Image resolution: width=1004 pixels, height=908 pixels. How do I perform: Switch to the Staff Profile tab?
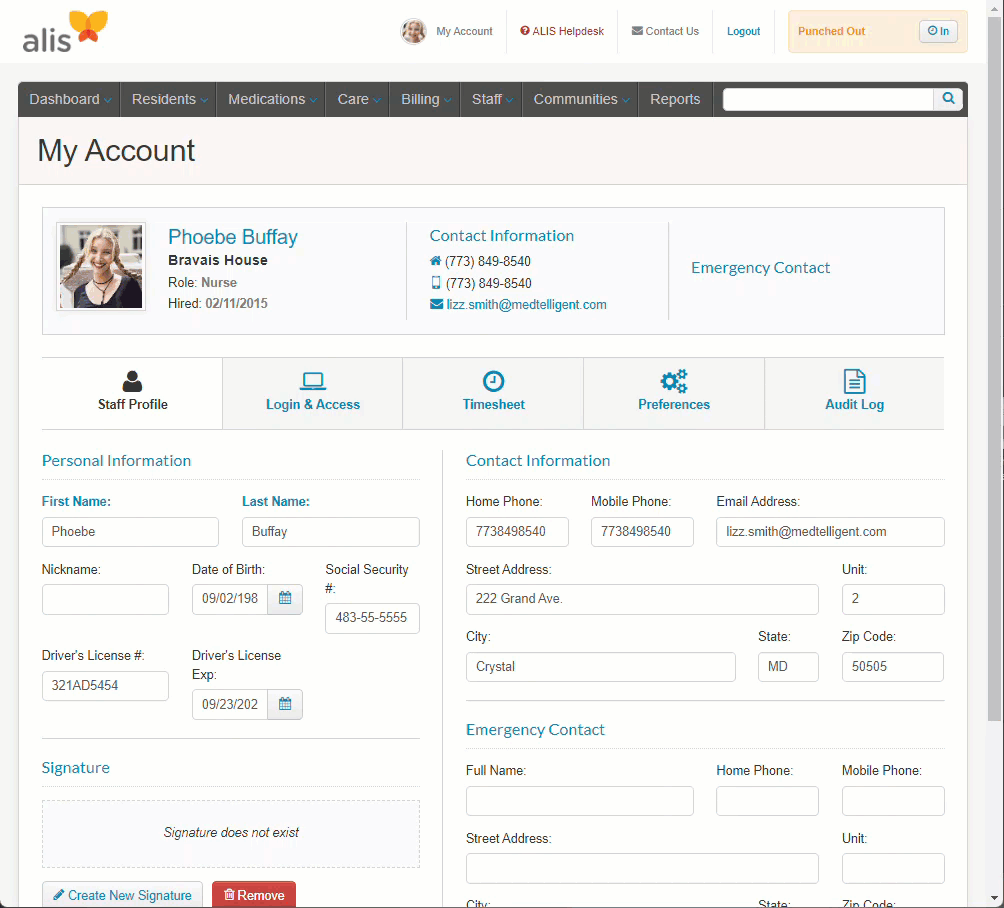point(132,393)
